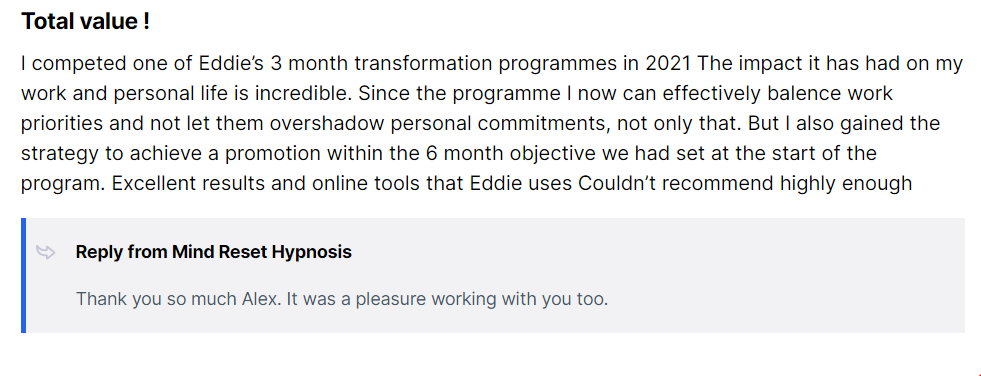Click the name 'Alex' in the reply
Screen dimensions: 981x376
(x=262, y=299)
